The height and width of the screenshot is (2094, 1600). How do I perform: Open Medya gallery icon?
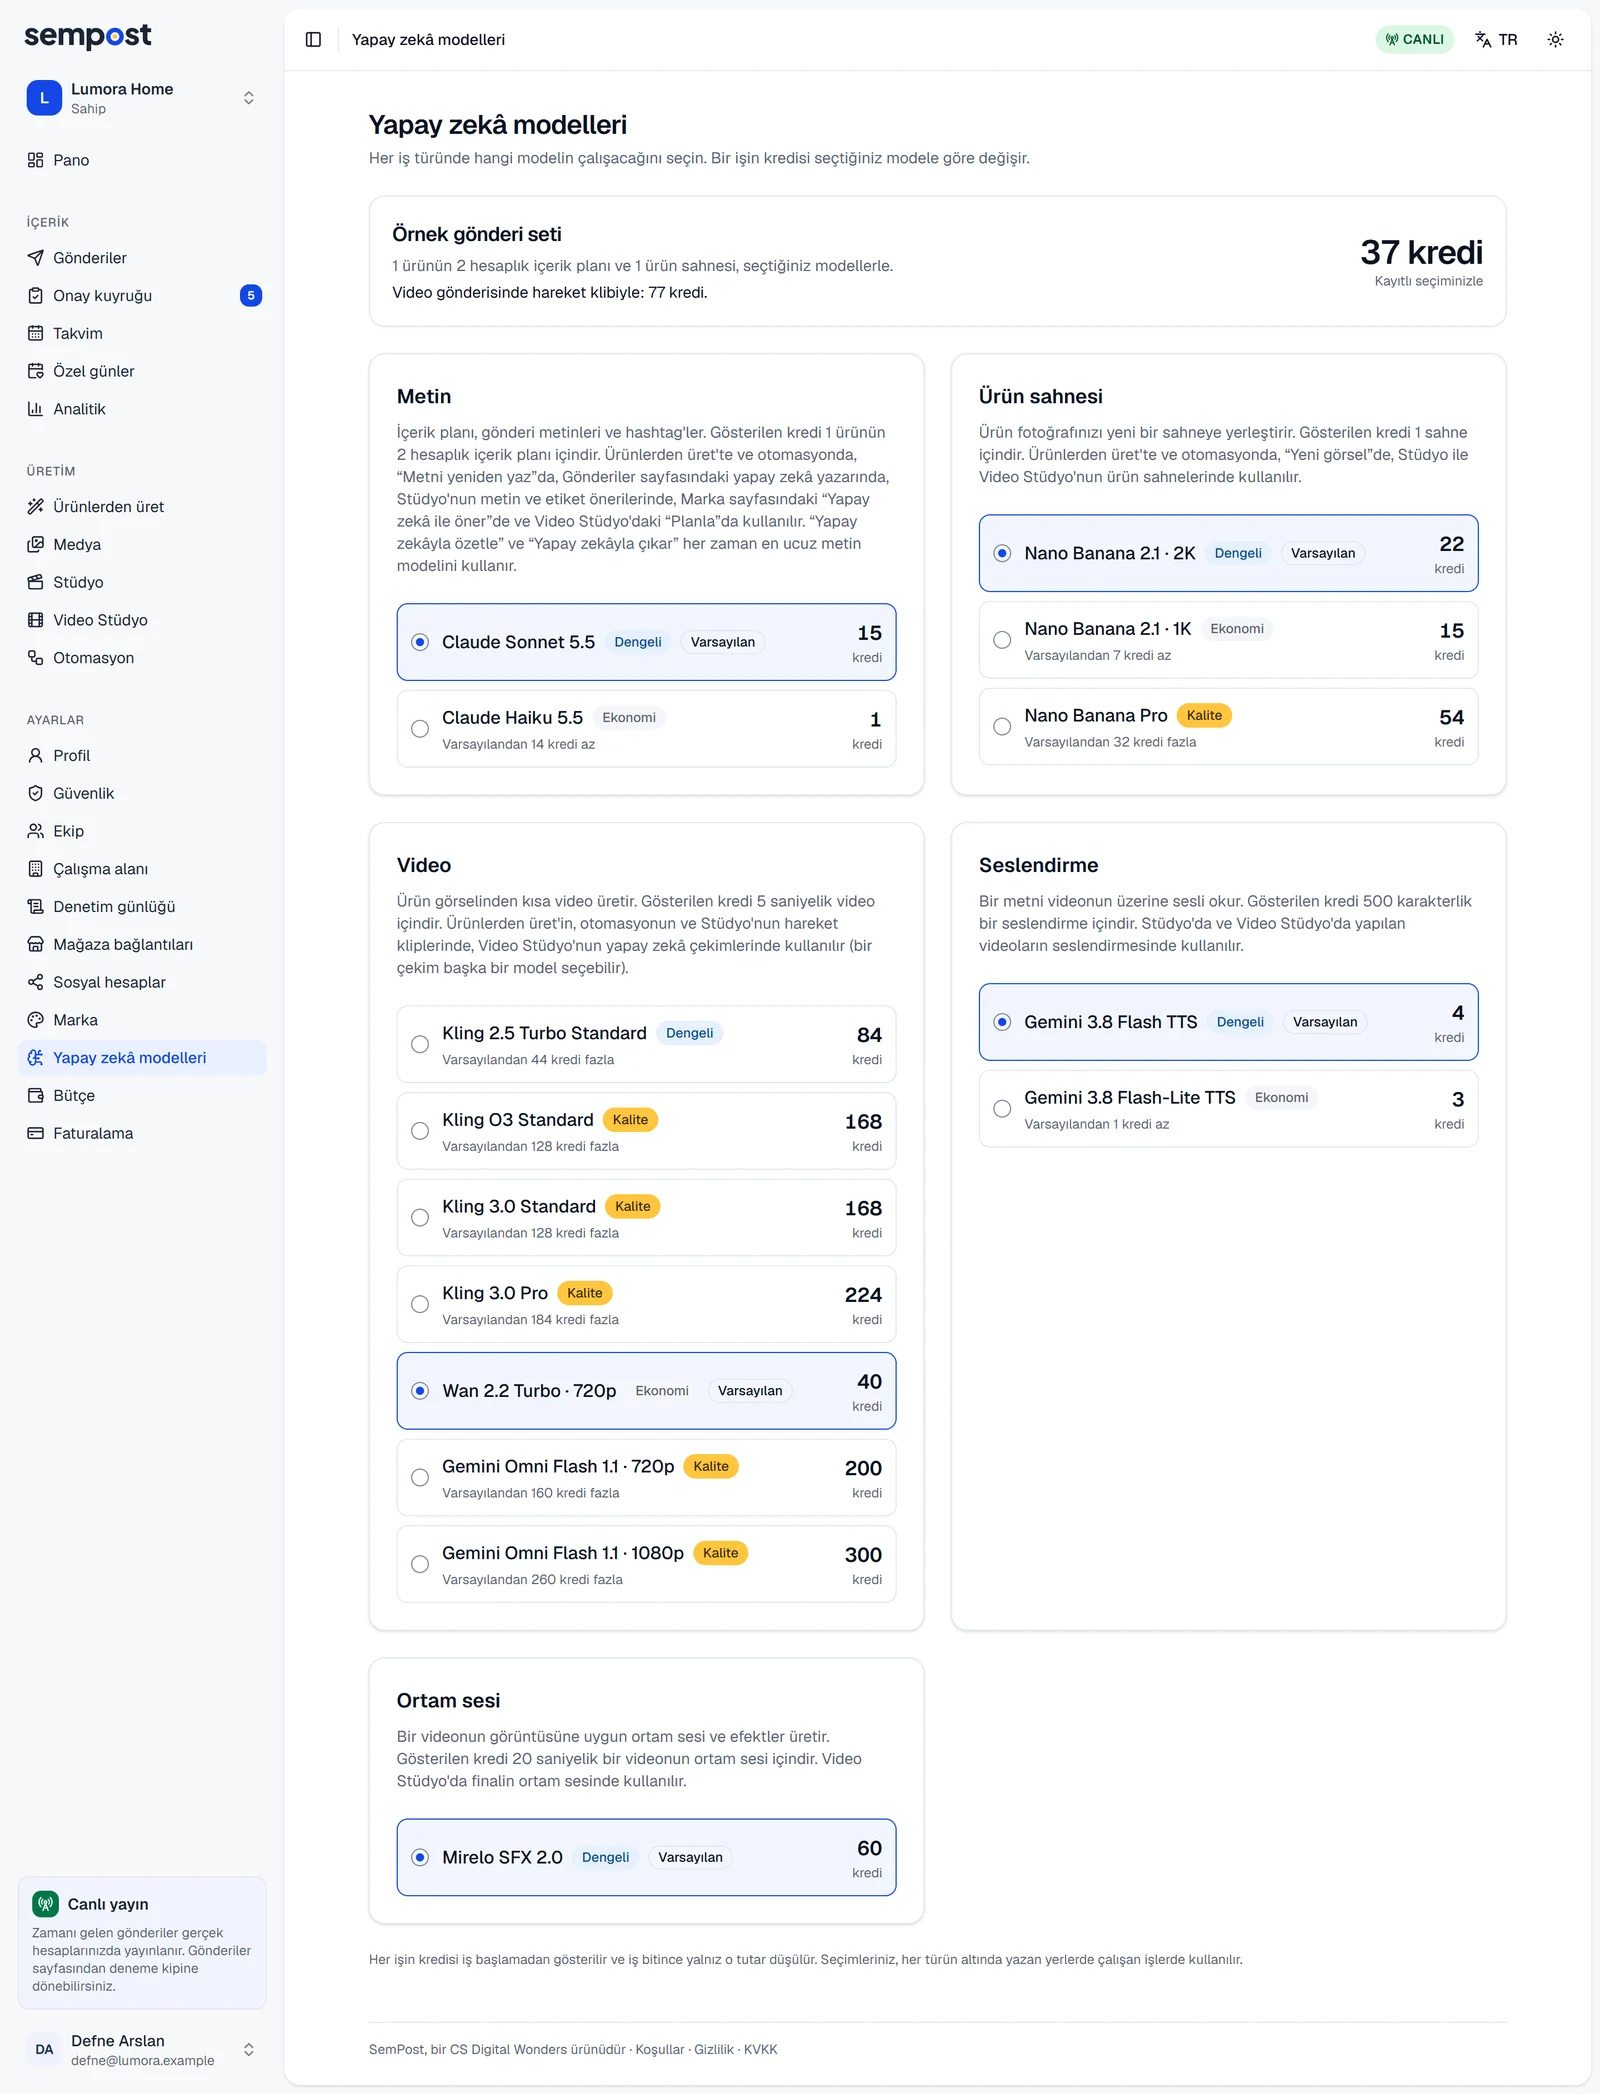36,545
